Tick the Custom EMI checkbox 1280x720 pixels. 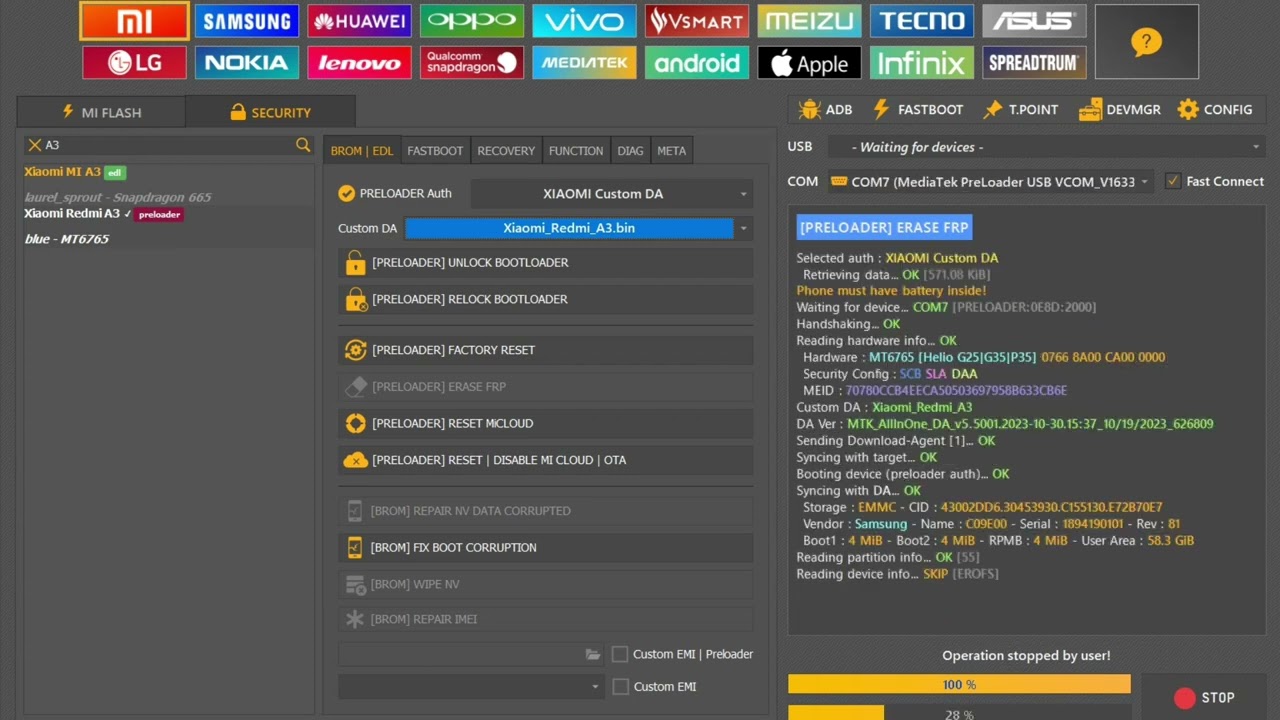point(620,686)
